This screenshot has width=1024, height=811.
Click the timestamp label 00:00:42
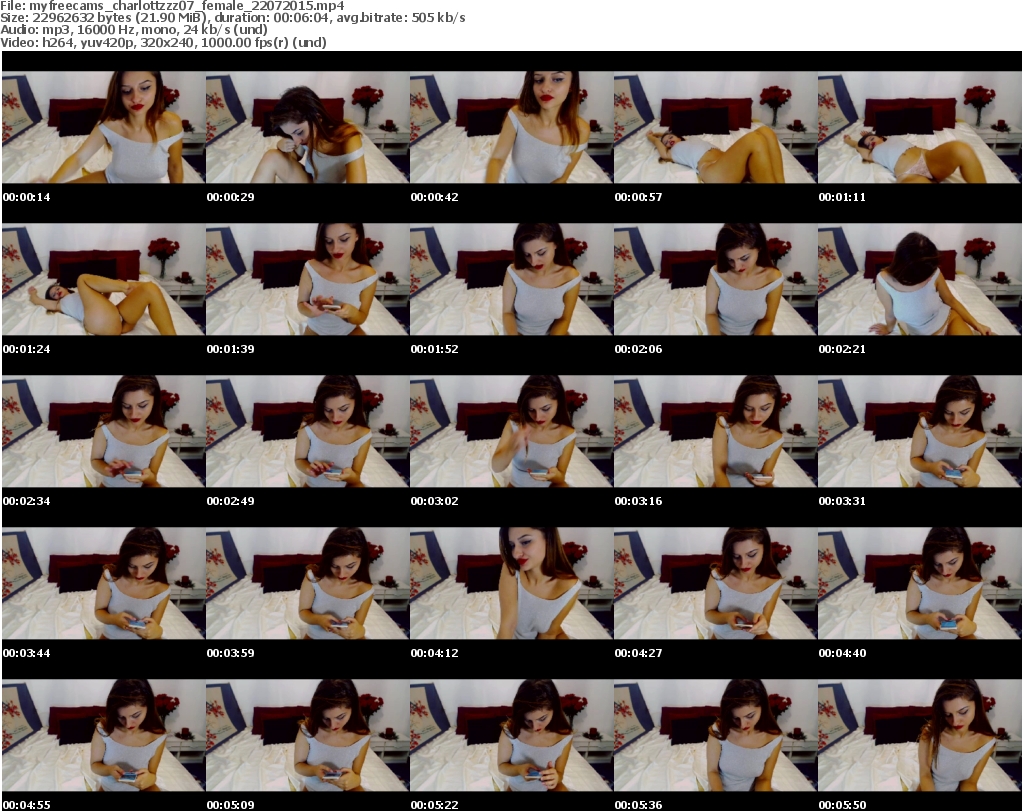pos(434,197)
